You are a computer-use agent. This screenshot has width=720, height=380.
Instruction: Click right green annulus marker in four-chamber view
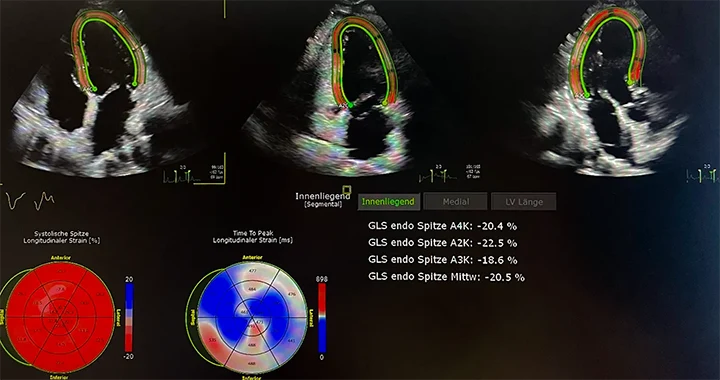click(135, 84)
